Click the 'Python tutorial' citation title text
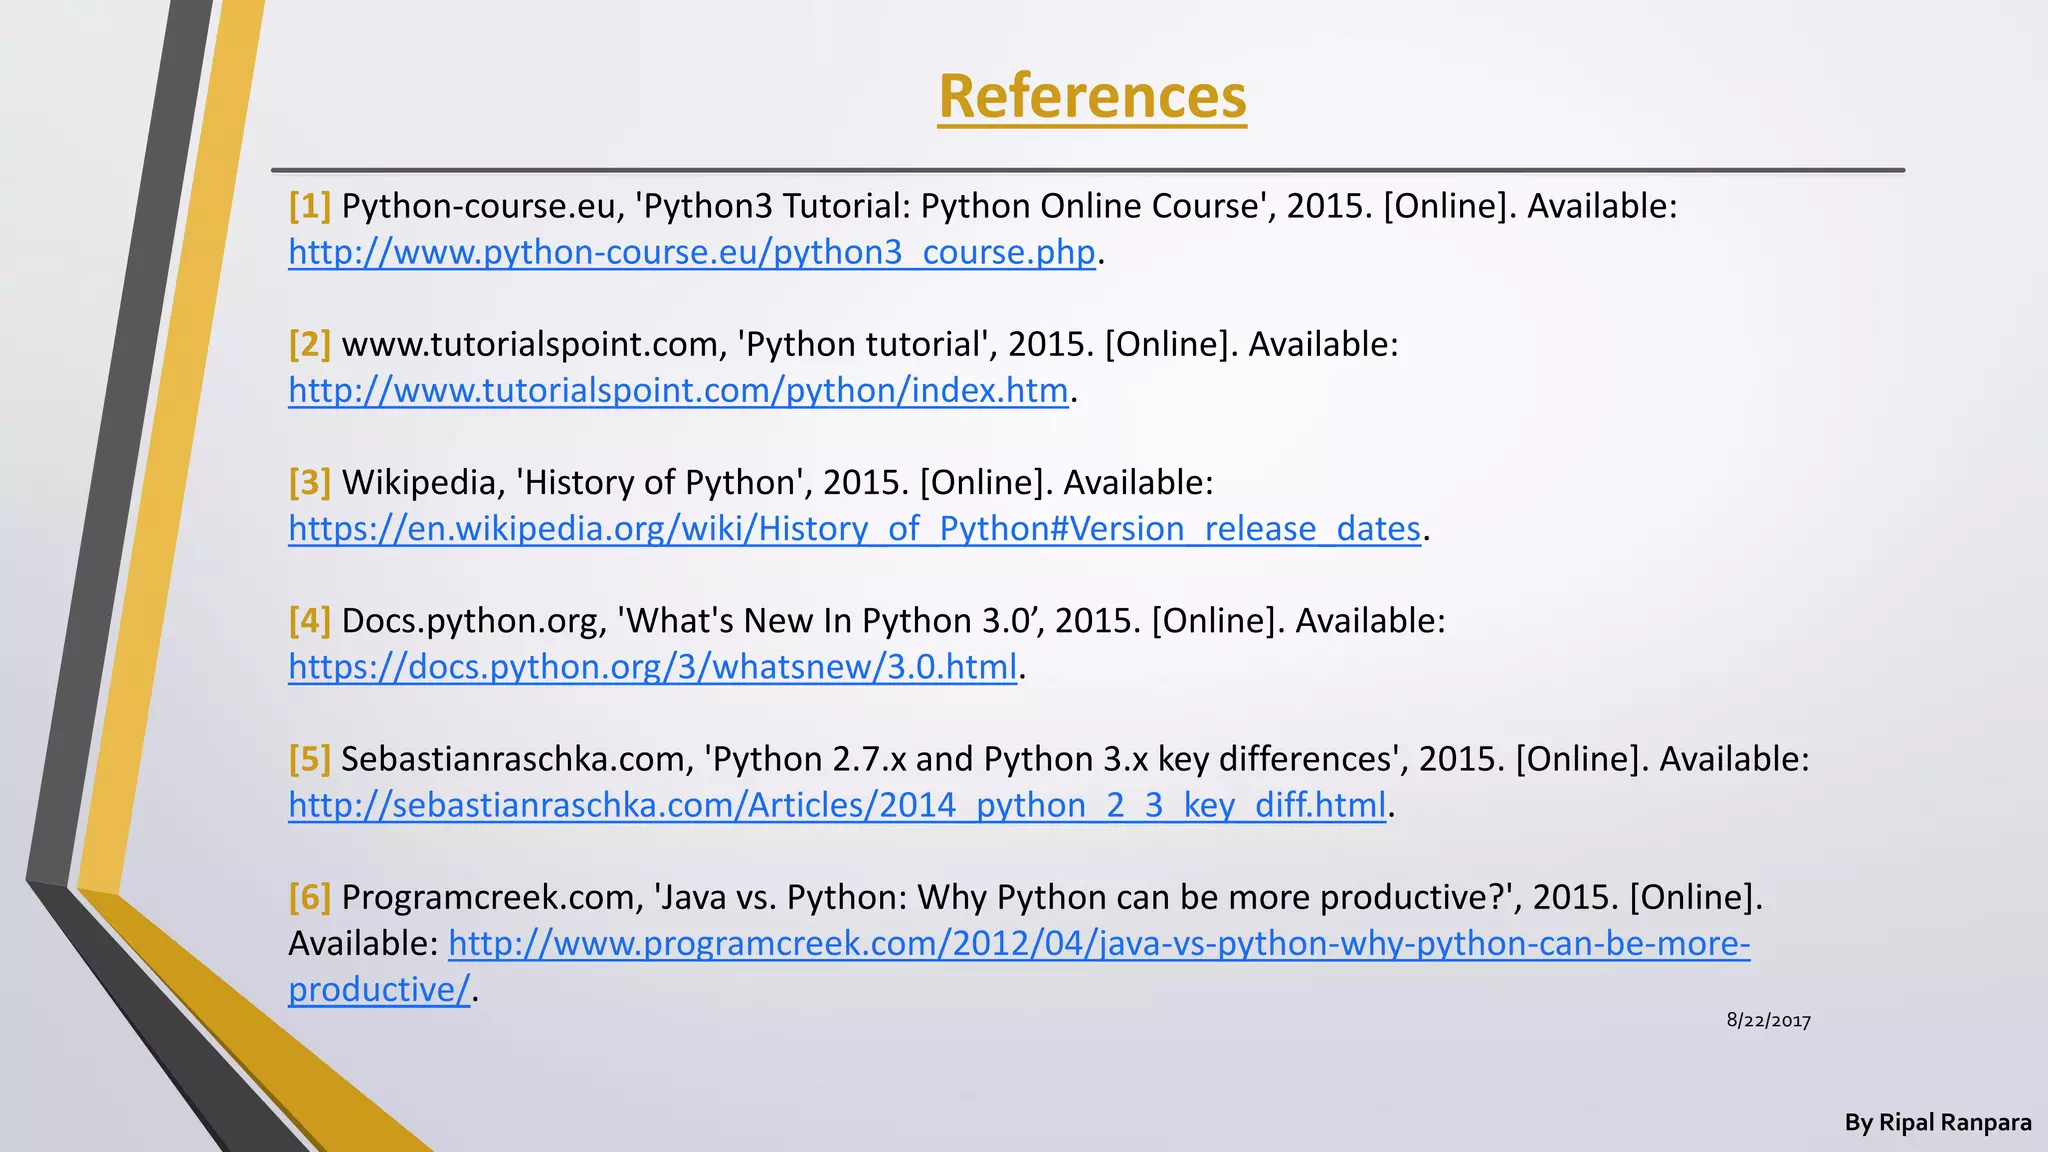Viewport: 2048px width, 1152px height. point(866,344)
